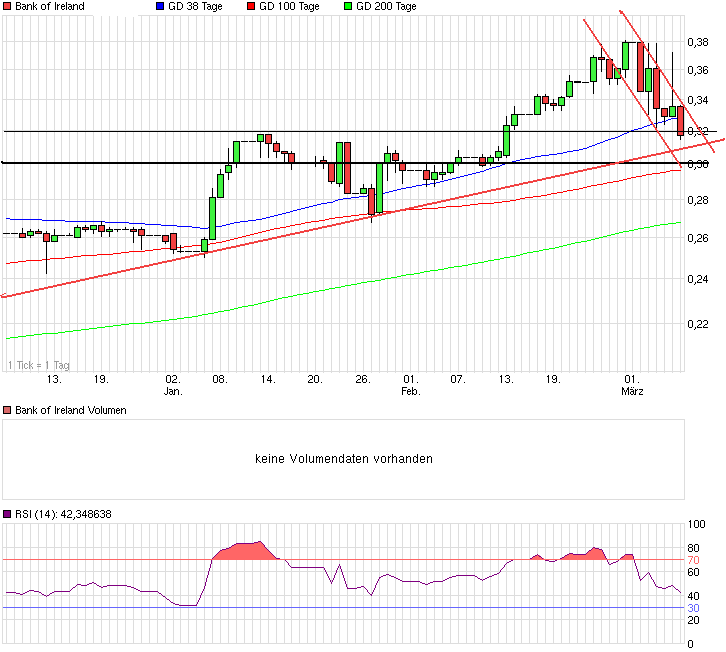The height and width of the screenshot is (652, 726).
Task: Click the RSI (14) value label text
Action: (62, 515)
